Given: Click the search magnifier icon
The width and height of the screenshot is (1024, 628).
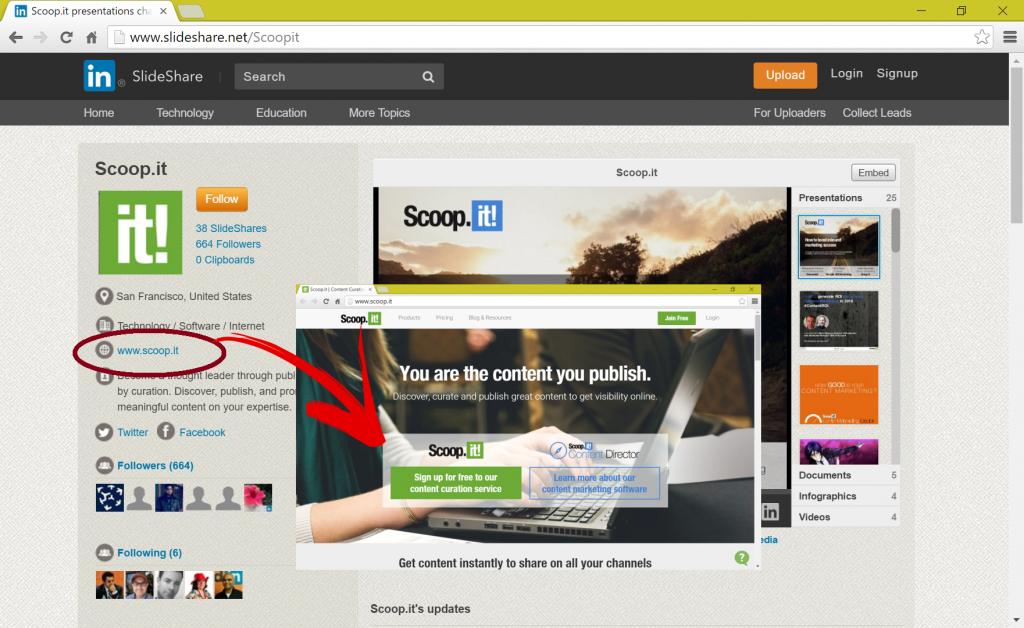Looking at the screenshot, I should click(x=428, y=76).
